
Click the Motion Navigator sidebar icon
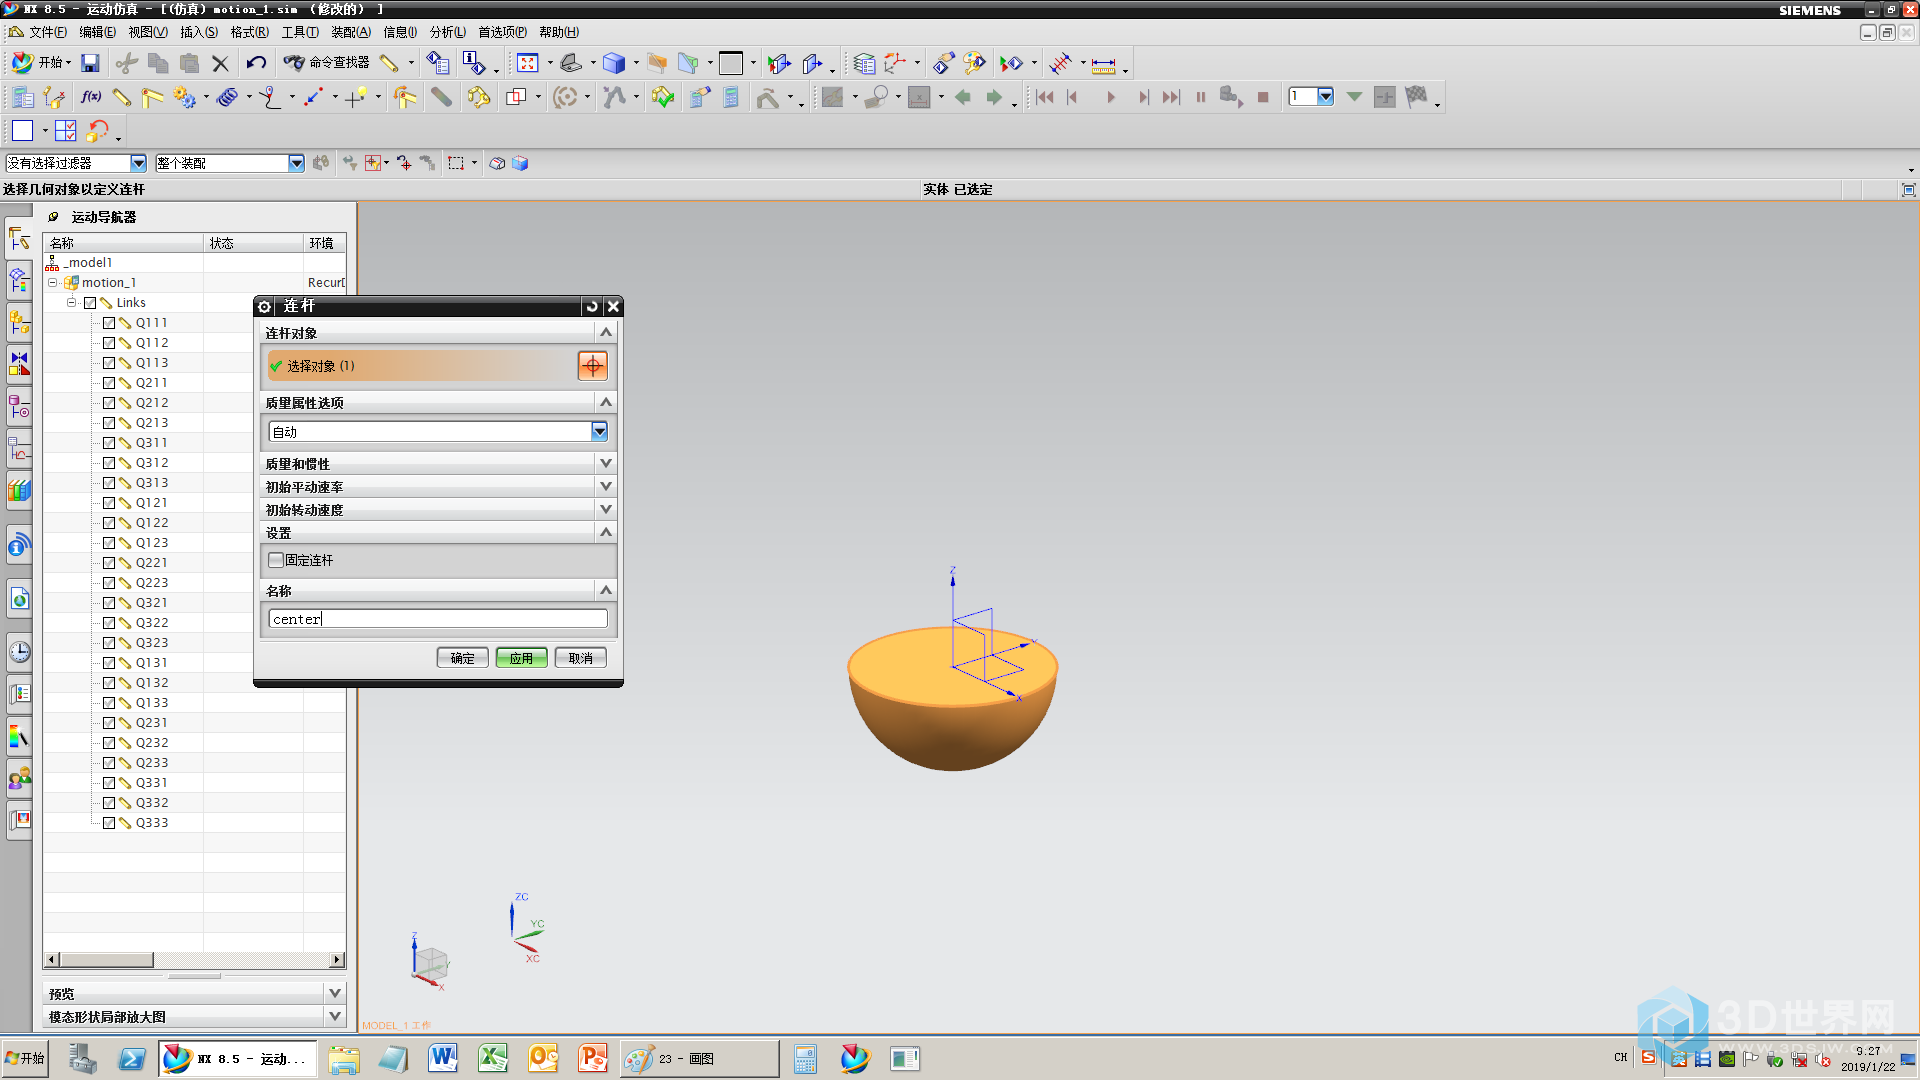pos(19,239)
